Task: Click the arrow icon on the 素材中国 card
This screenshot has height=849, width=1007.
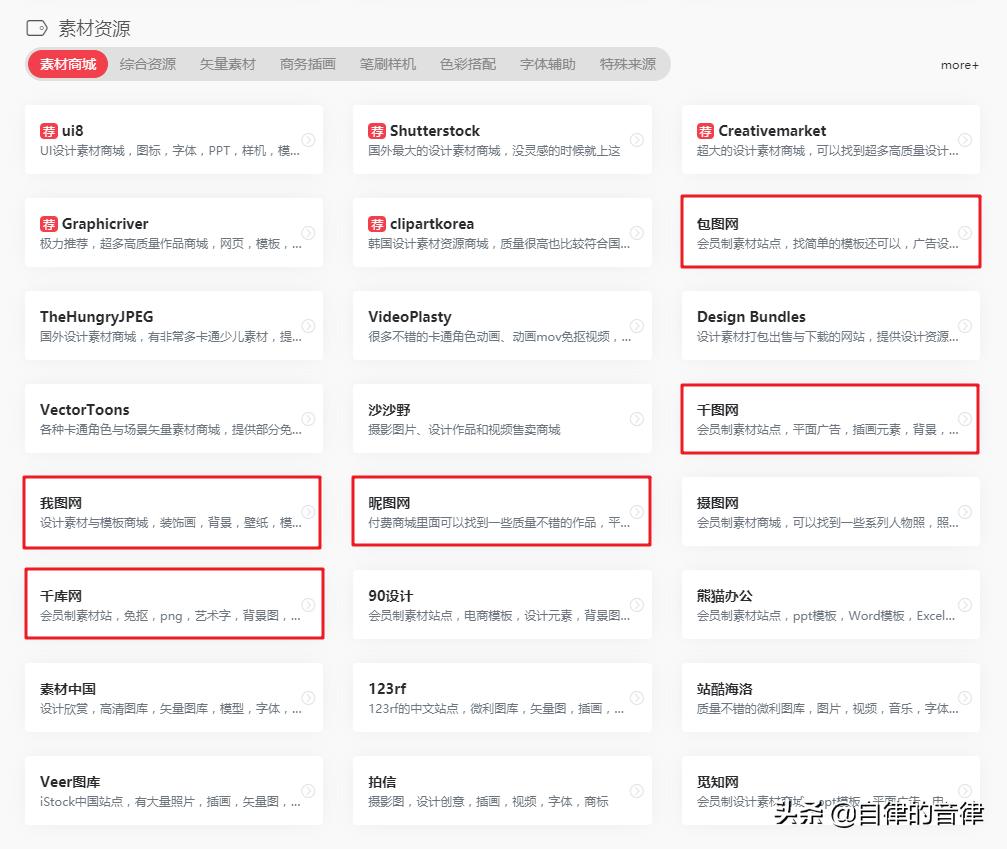Action: tap(309, 696)
